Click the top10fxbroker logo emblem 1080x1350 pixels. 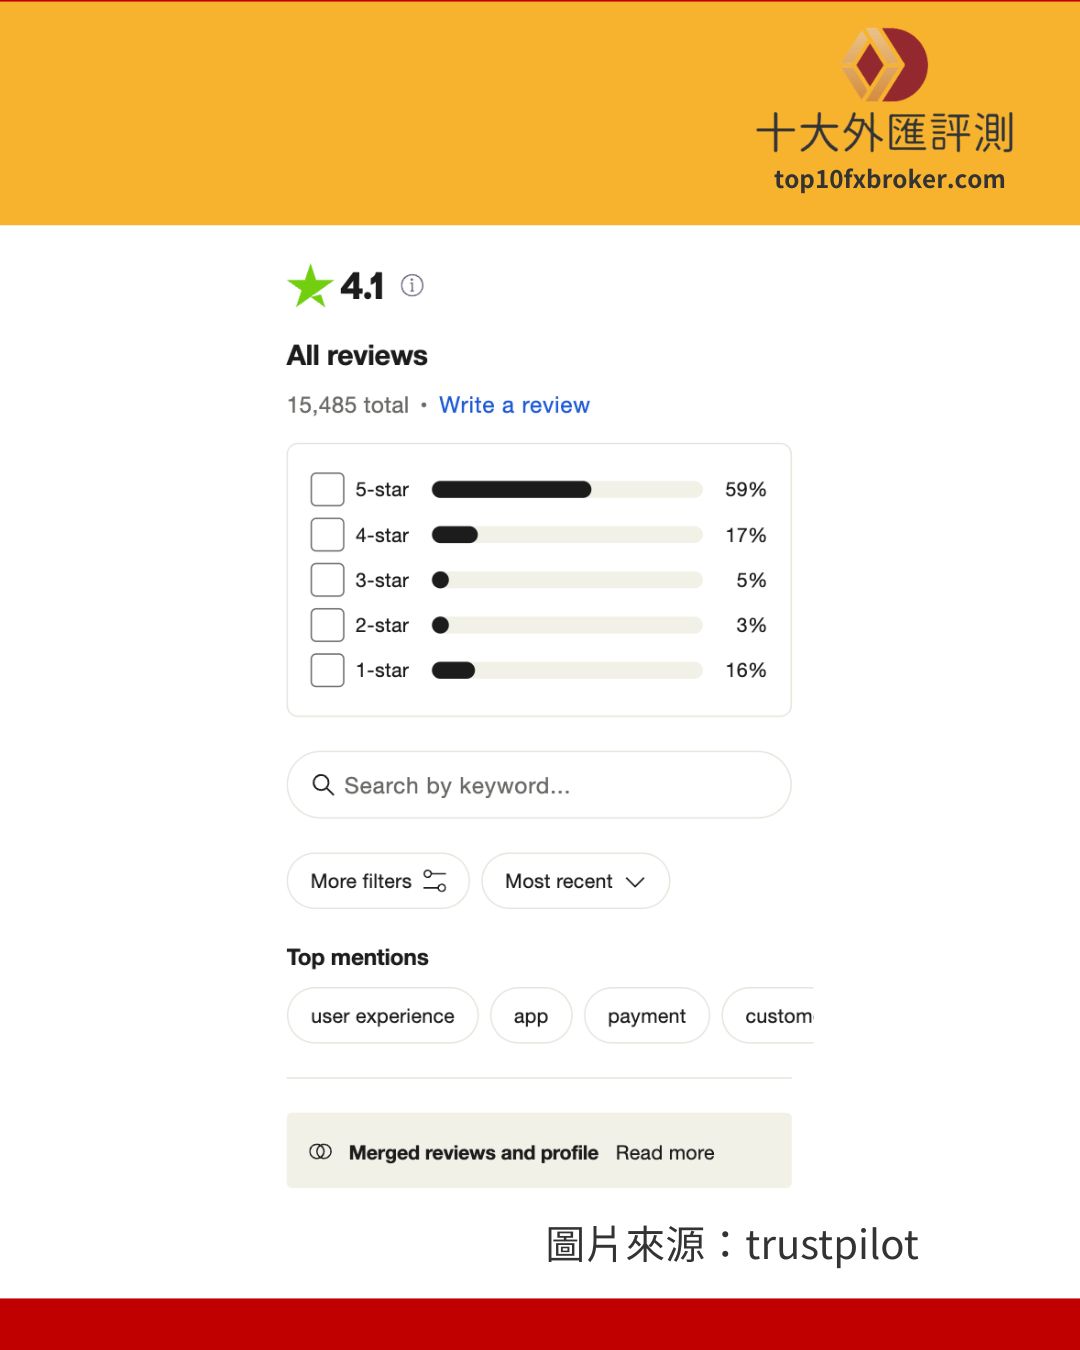(884, 65)
